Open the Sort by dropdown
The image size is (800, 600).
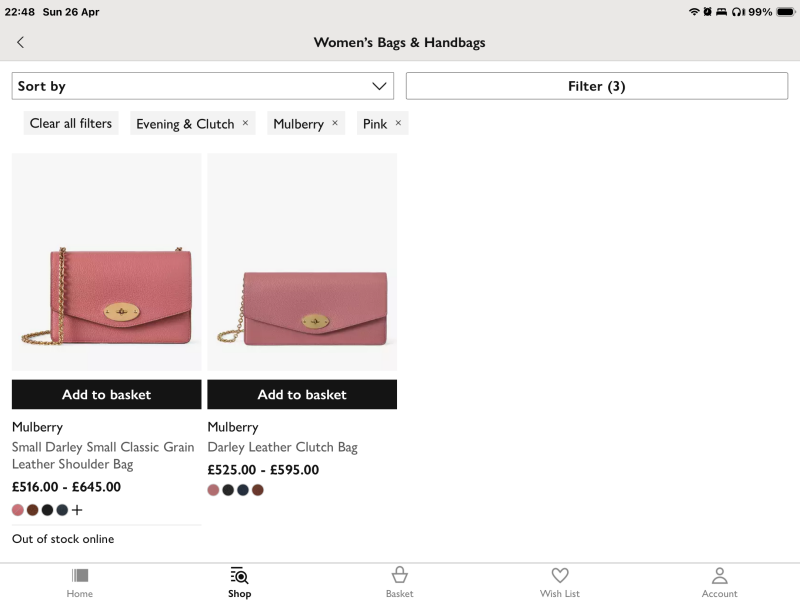coord(200,86)
